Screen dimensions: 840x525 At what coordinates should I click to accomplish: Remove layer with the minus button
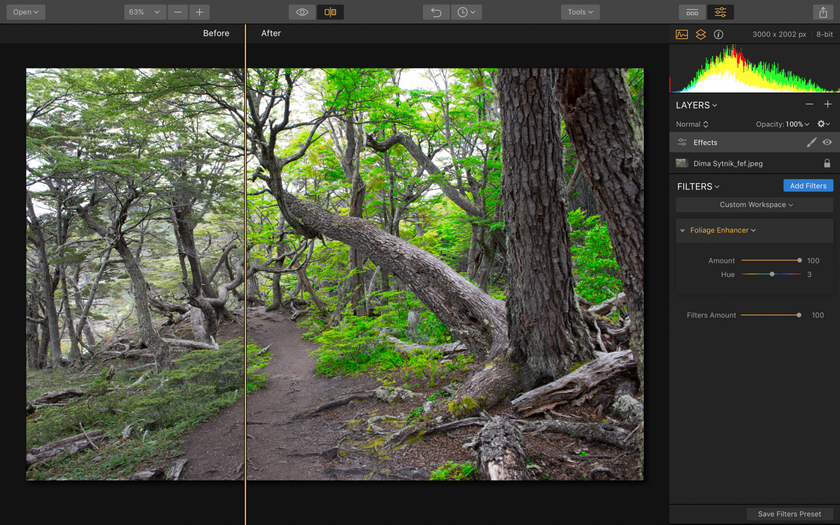tap(809, 104)
